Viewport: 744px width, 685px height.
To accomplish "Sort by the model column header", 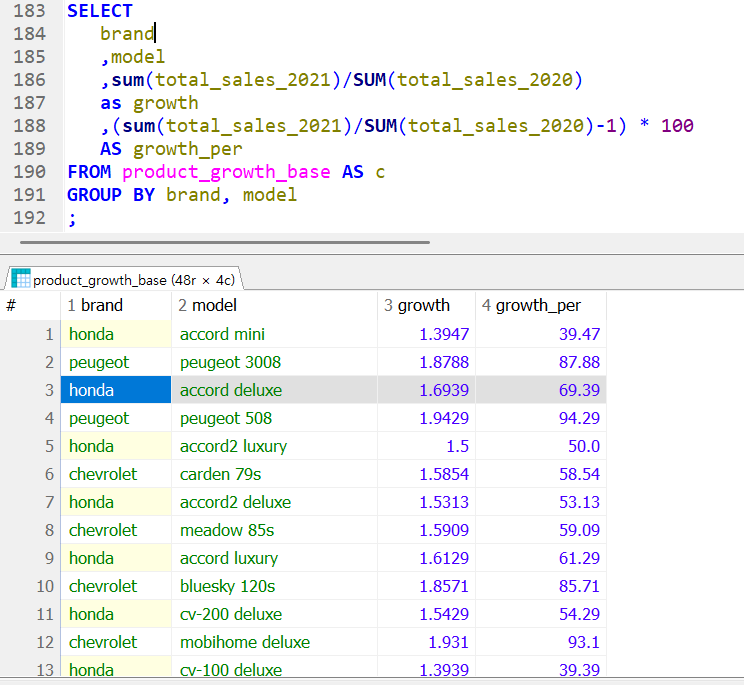I will click(x=274, y=305).
